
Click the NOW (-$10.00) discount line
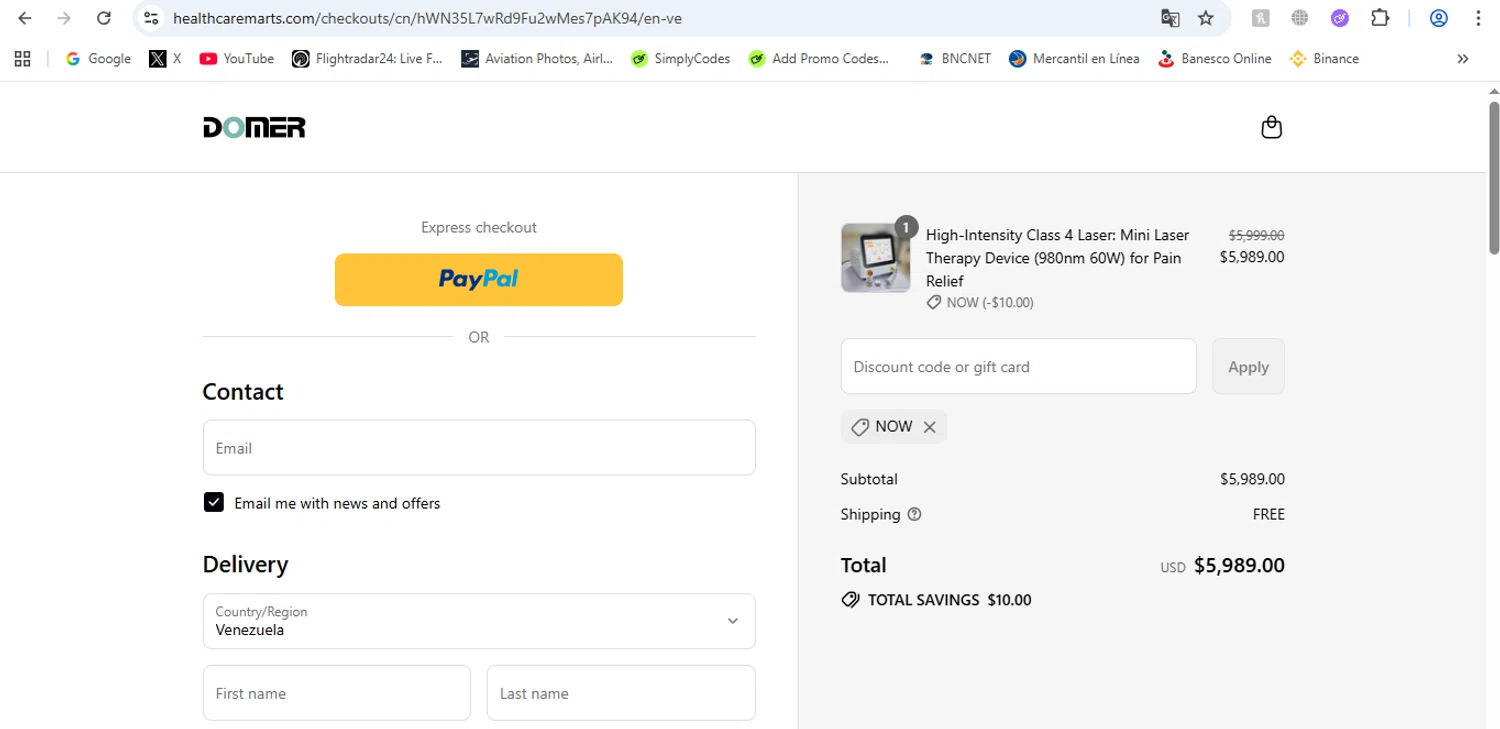980,302
